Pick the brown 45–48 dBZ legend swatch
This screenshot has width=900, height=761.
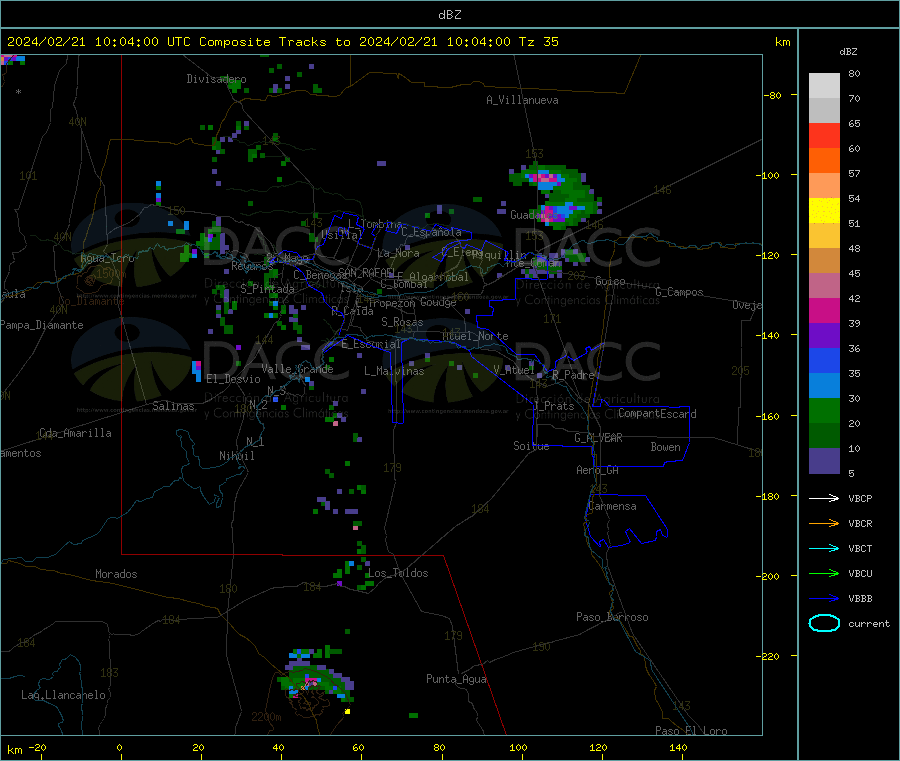click(824, 261)
